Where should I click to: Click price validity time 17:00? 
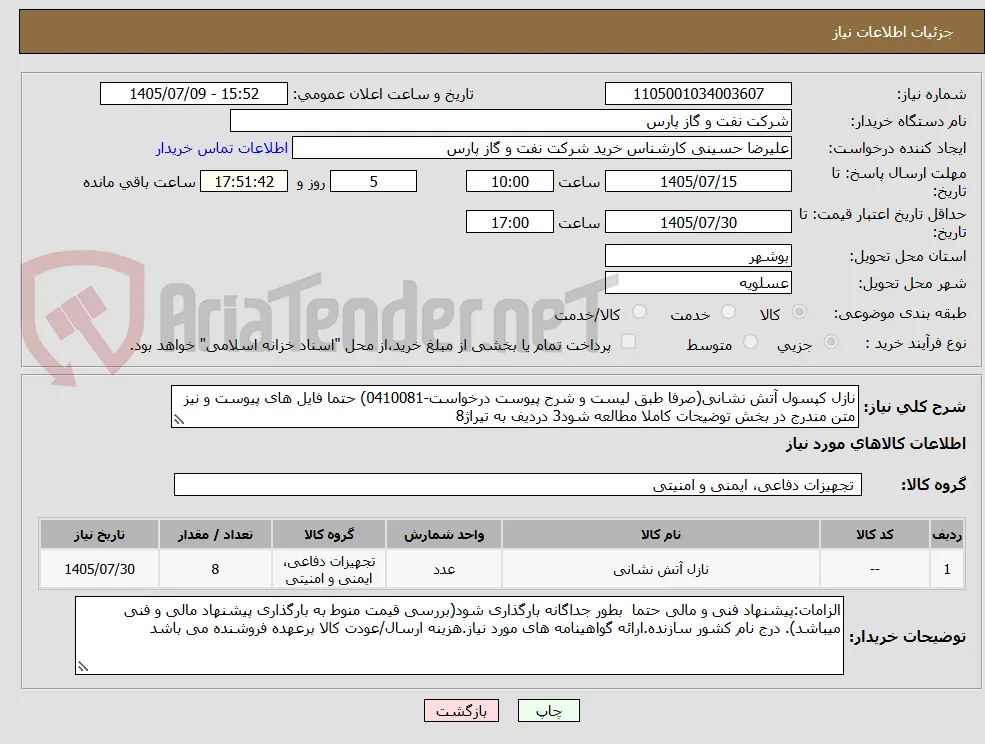509,222
